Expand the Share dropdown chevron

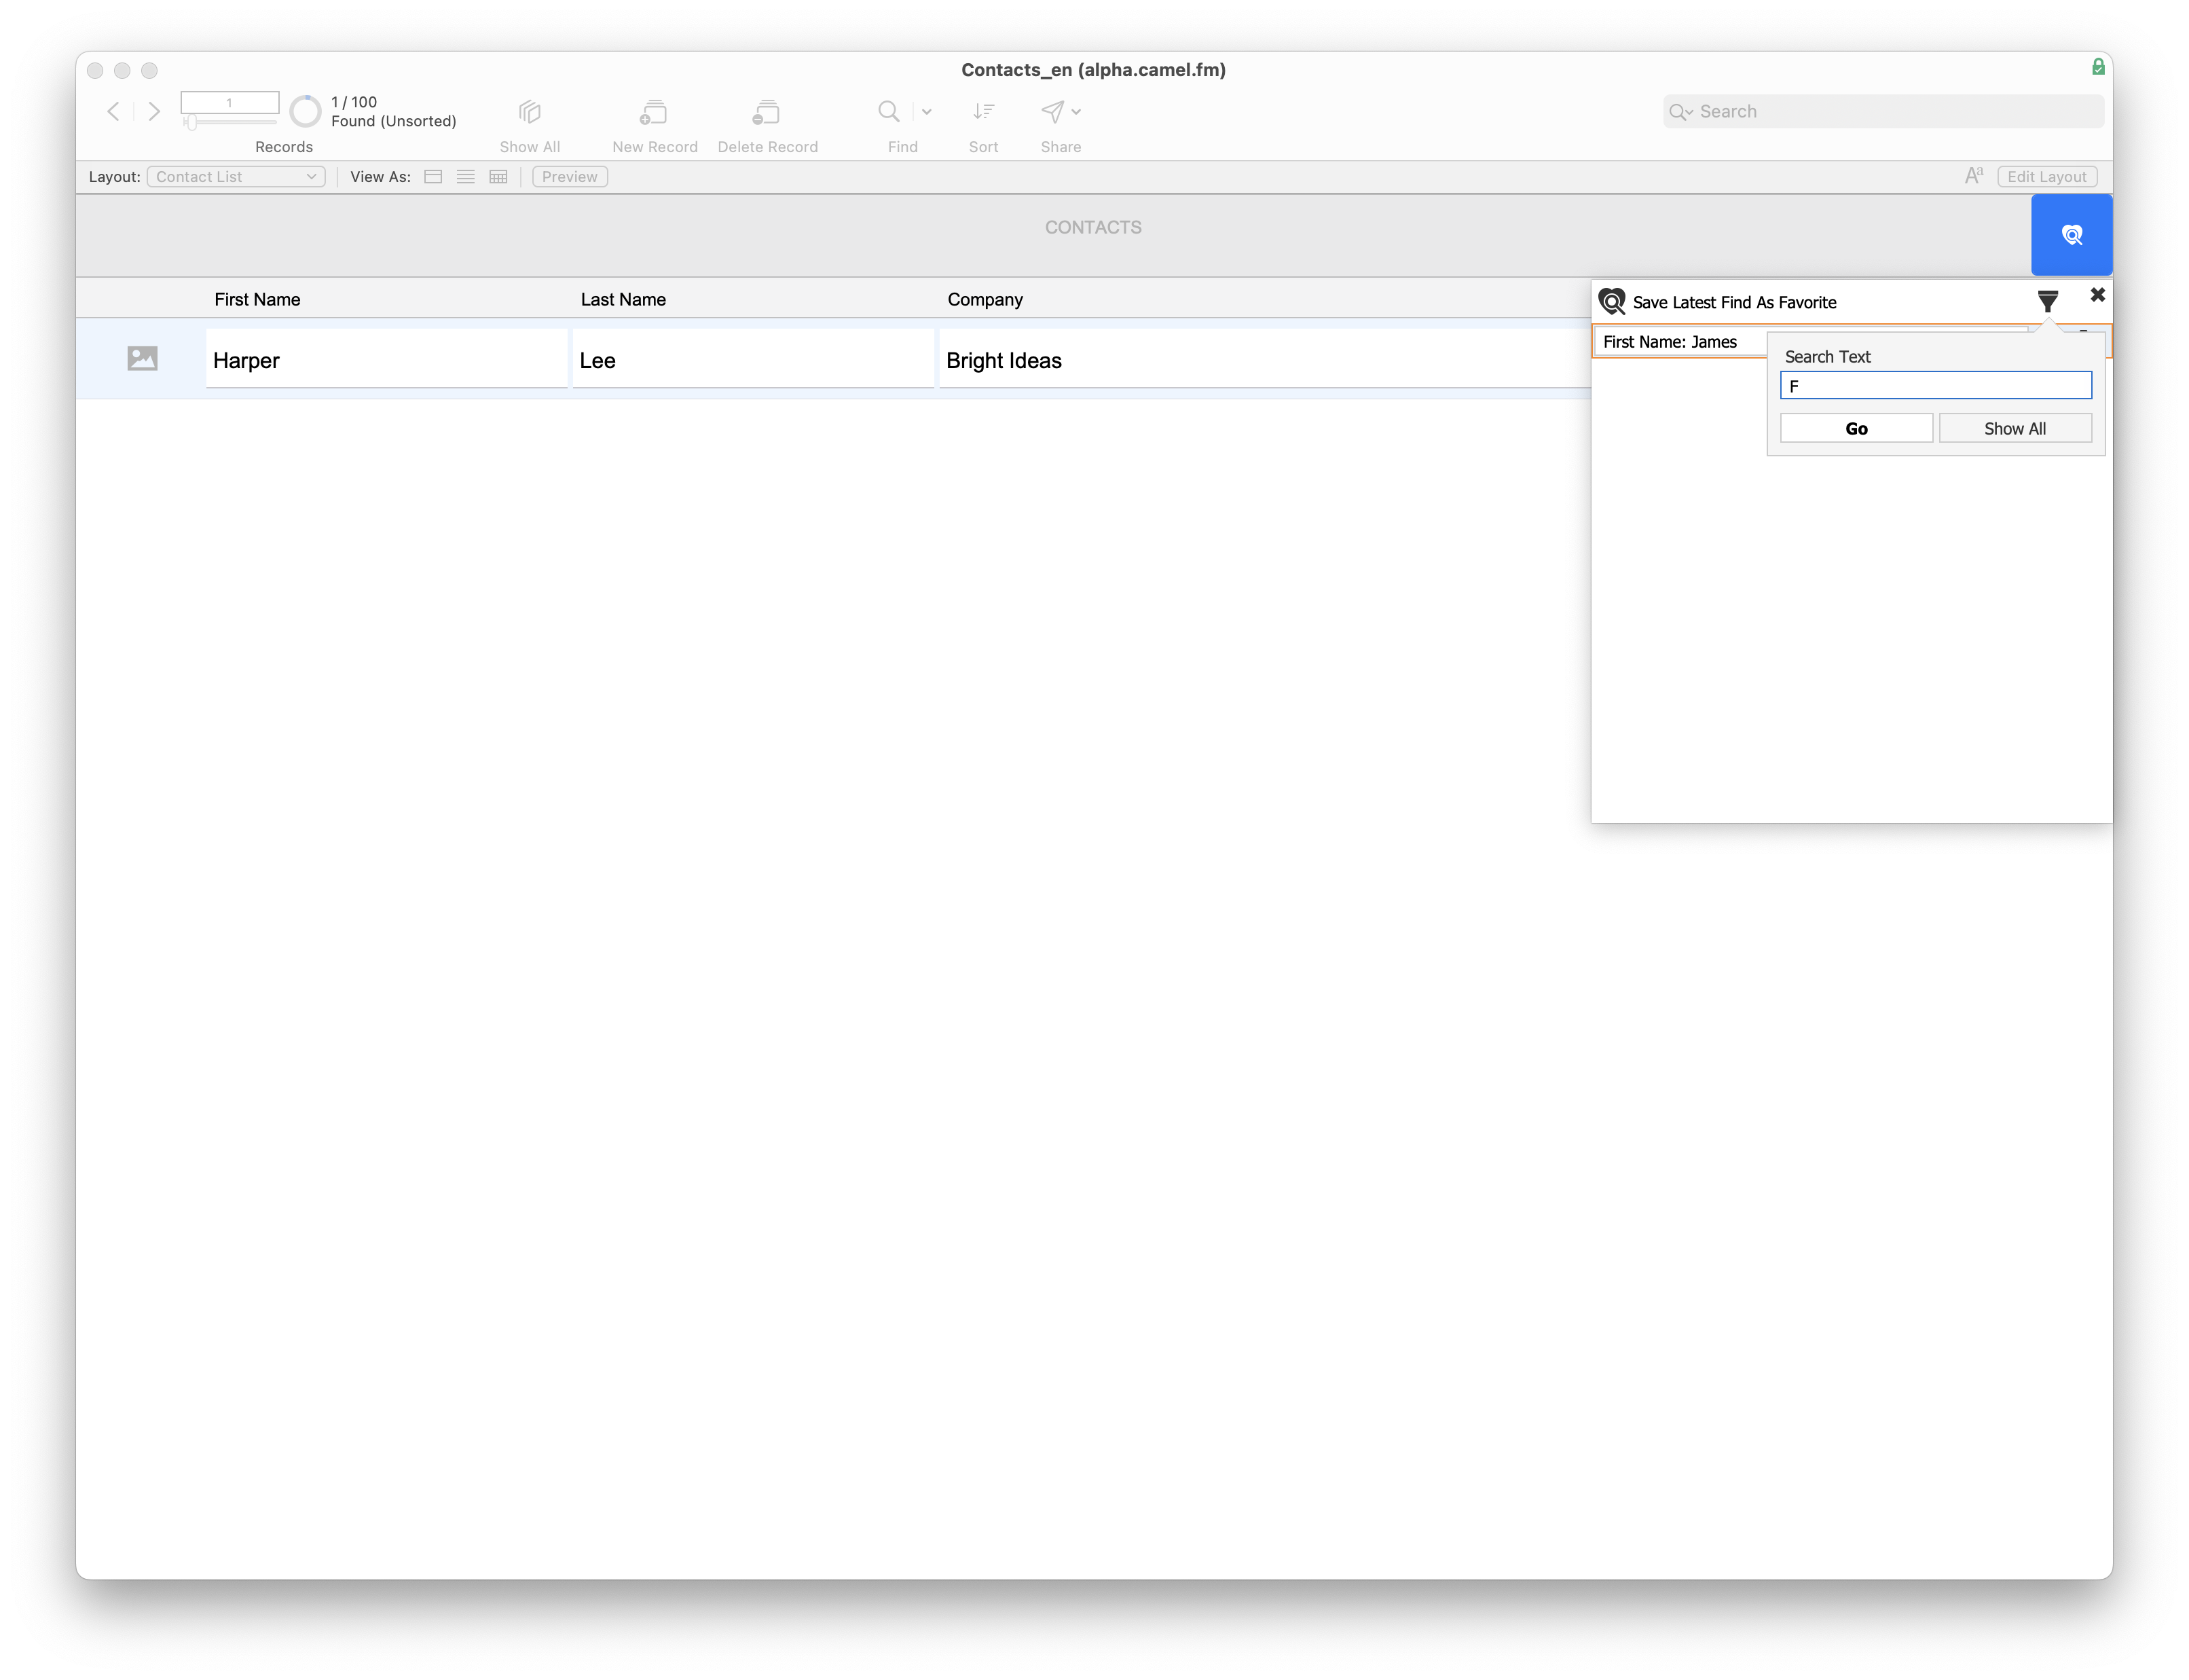click(x=1076, y=112)
